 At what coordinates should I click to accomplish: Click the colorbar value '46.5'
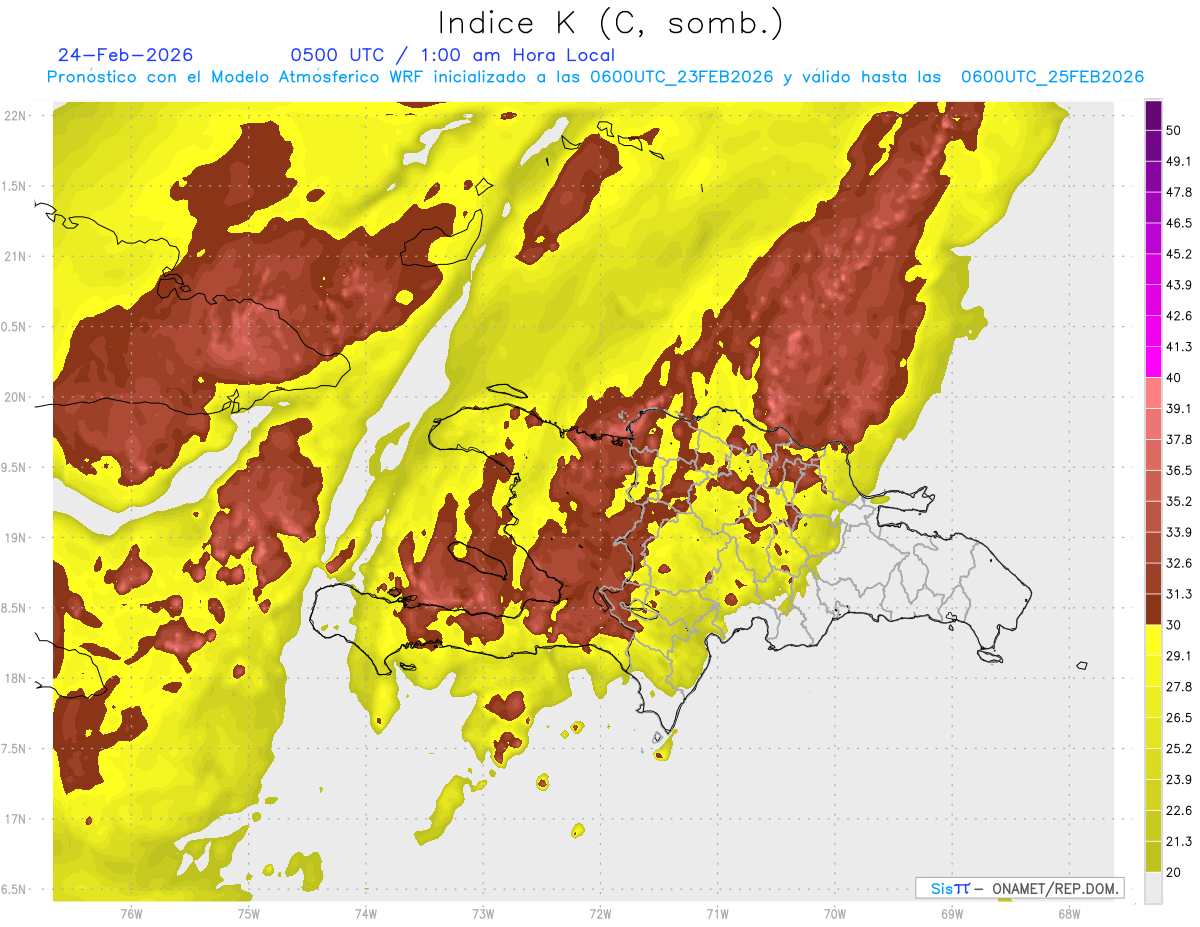pyautogui.click(x=1179, y=223)
